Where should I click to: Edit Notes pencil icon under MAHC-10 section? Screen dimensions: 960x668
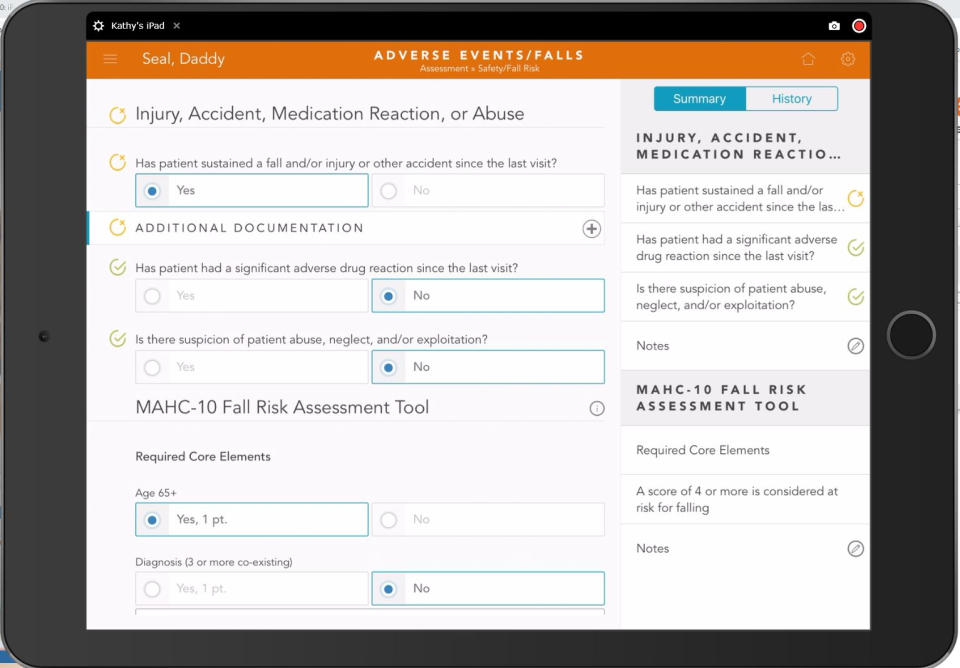click(x=856, y=548)
